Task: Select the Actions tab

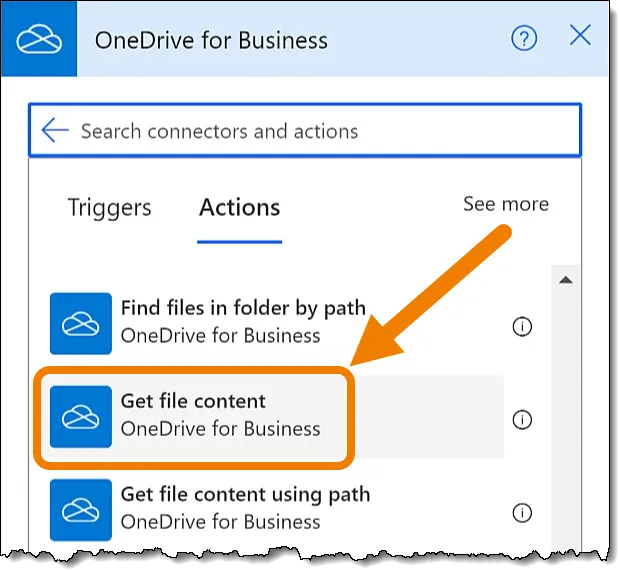Action: pyautogui.click(x=239, y=208)
